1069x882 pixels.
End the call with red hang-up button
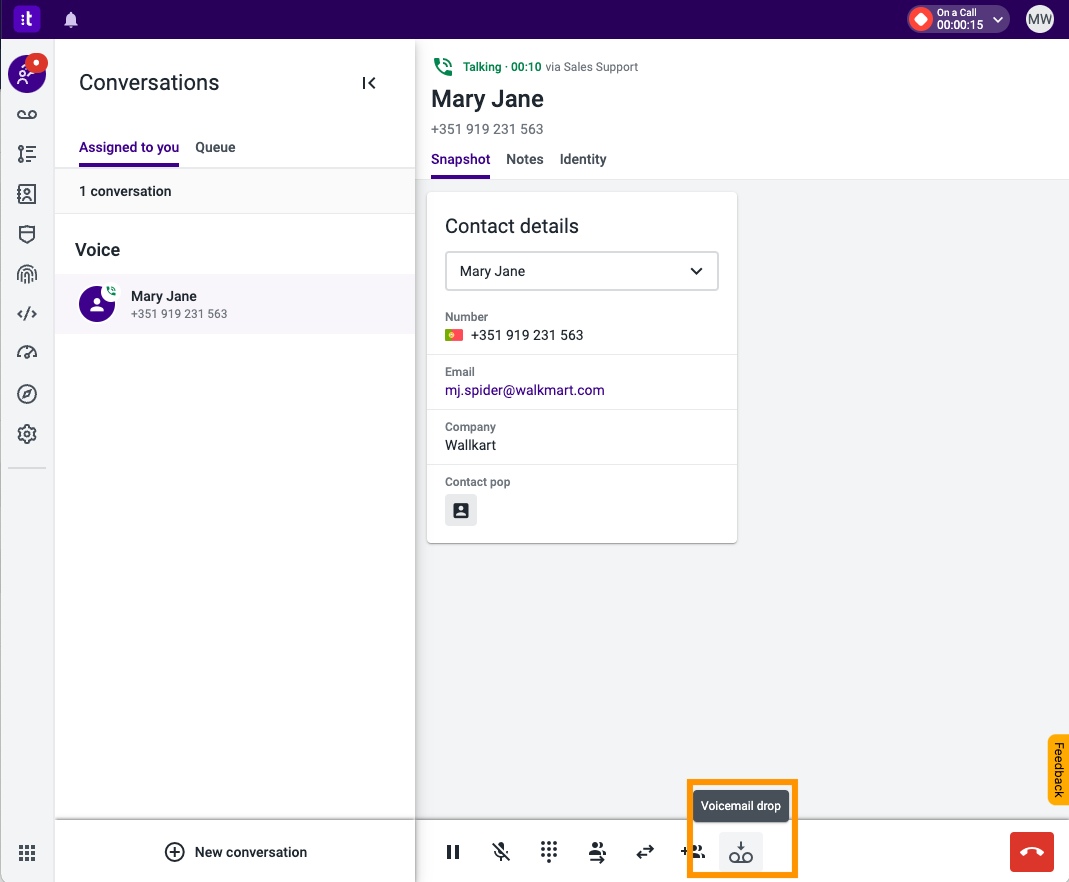pos(1032,852)
